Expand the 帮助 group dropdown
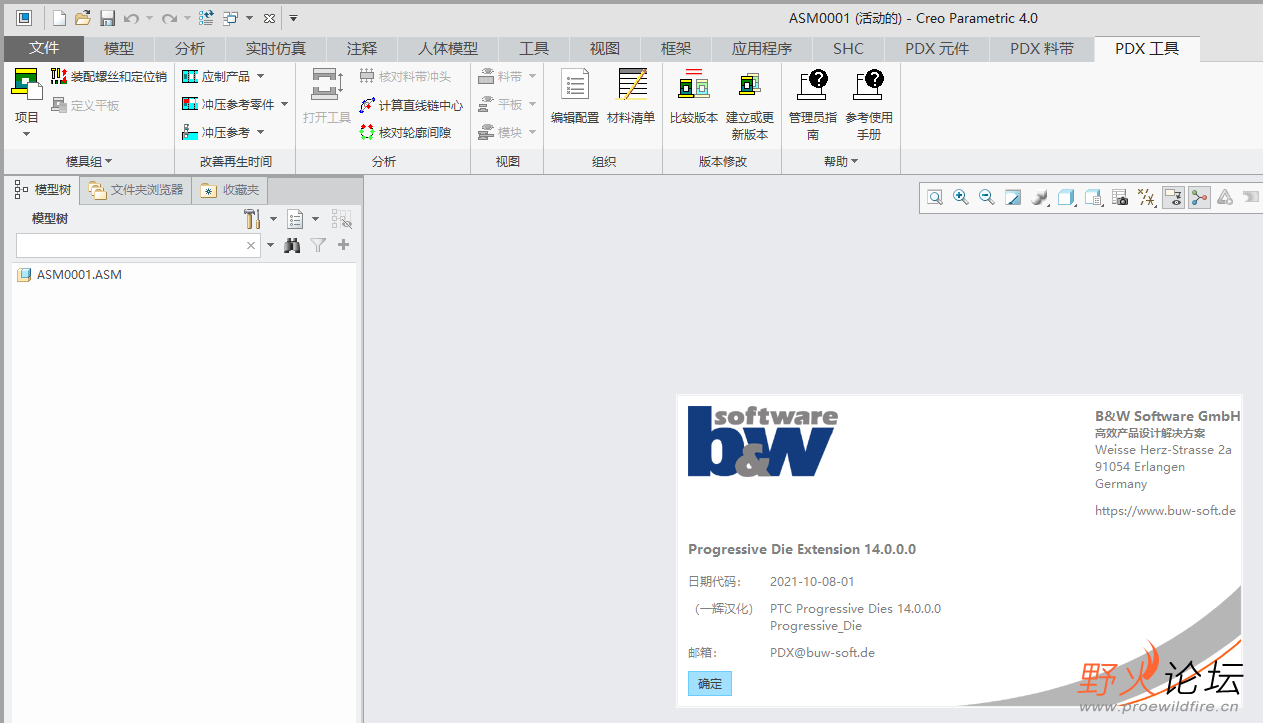 pyautogui.click(x=841, y=161)
